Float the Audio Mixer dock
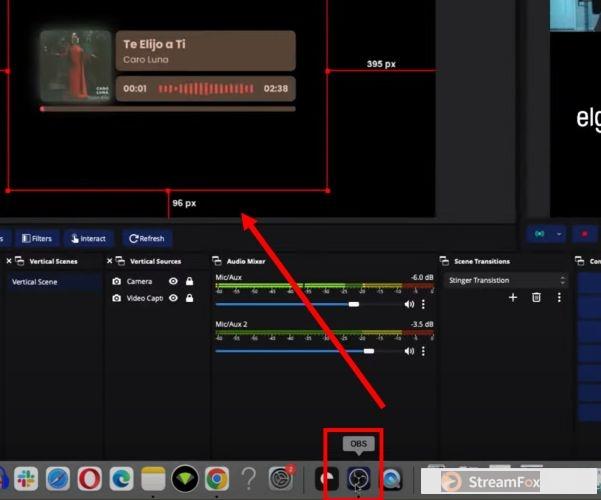 (x=217, y=261)
